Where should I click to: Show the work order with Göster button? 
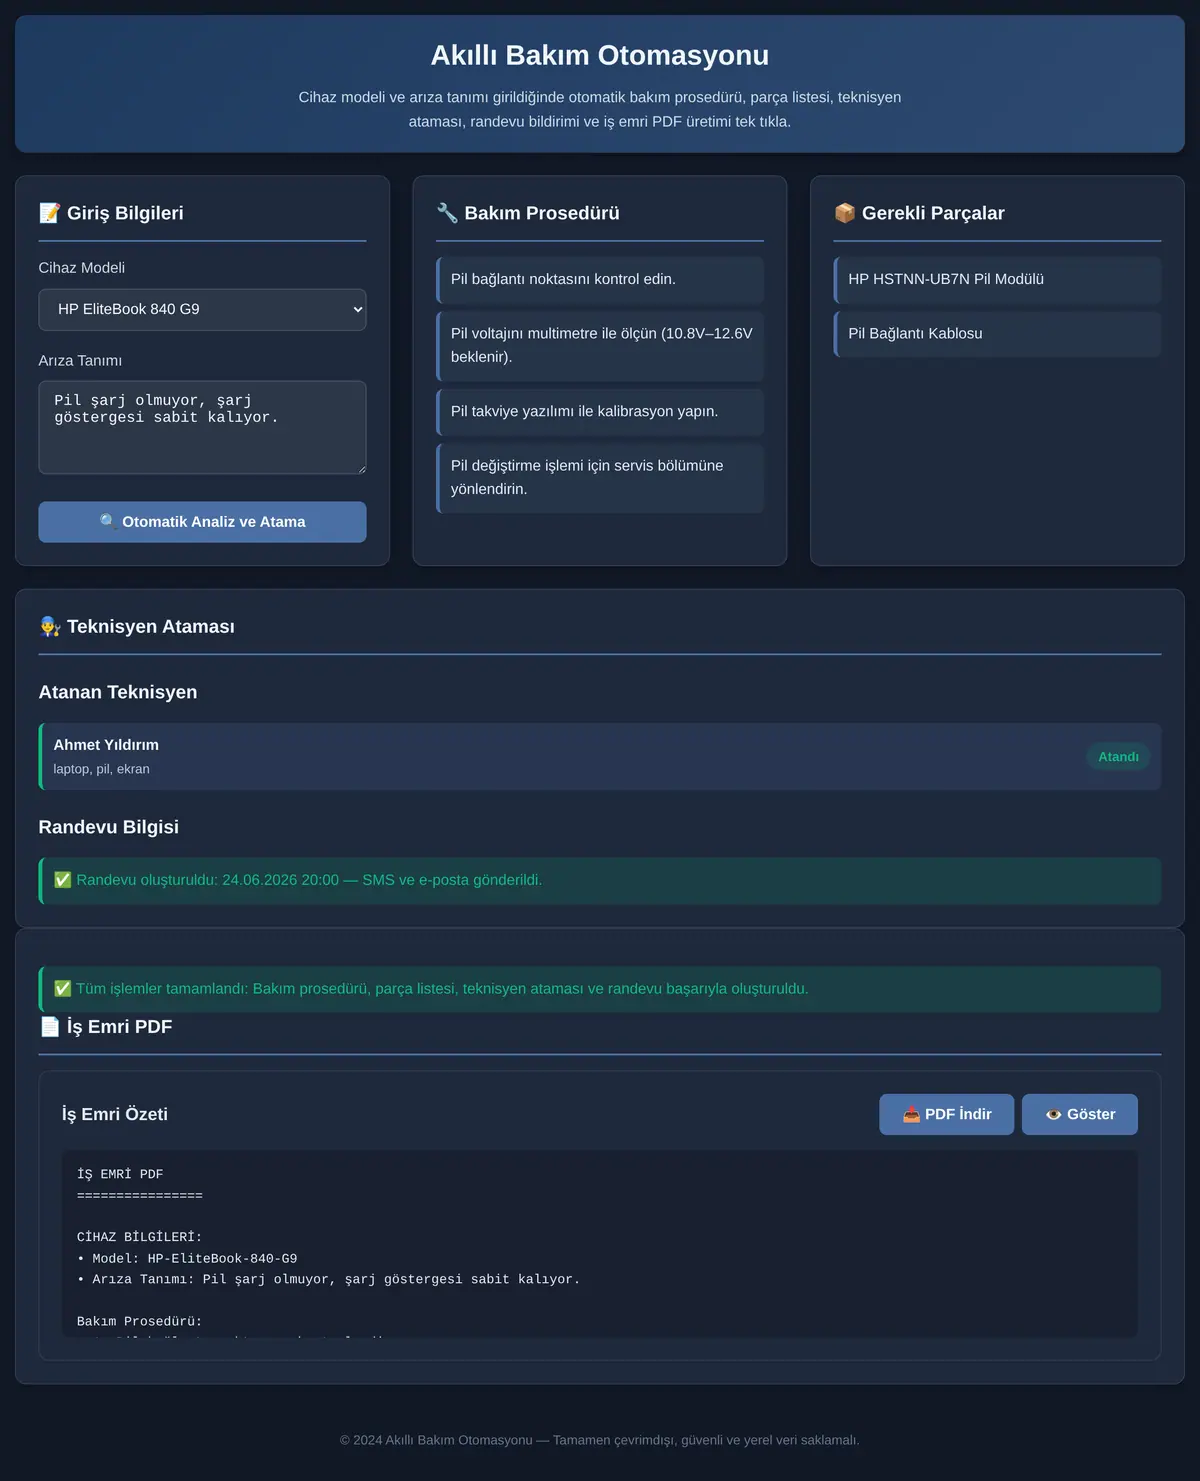[1079, 1114]
